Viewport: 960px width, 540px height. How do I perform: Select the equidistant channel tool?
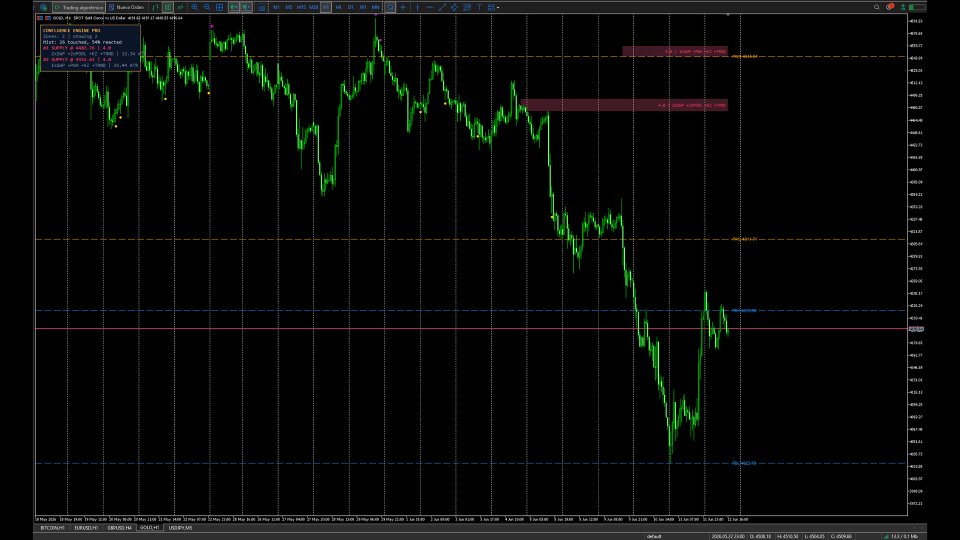[x=454, y=7]
